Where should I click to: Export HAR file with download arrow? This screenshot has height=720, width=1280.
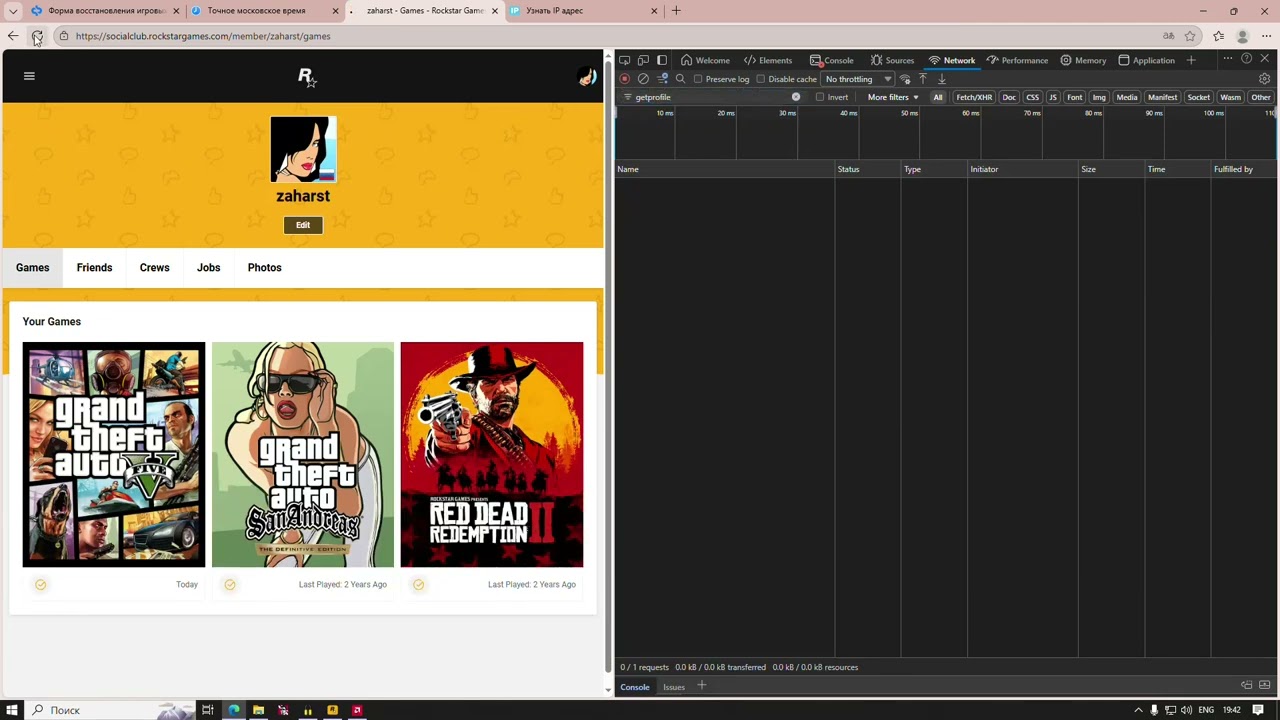click(942, 79)
